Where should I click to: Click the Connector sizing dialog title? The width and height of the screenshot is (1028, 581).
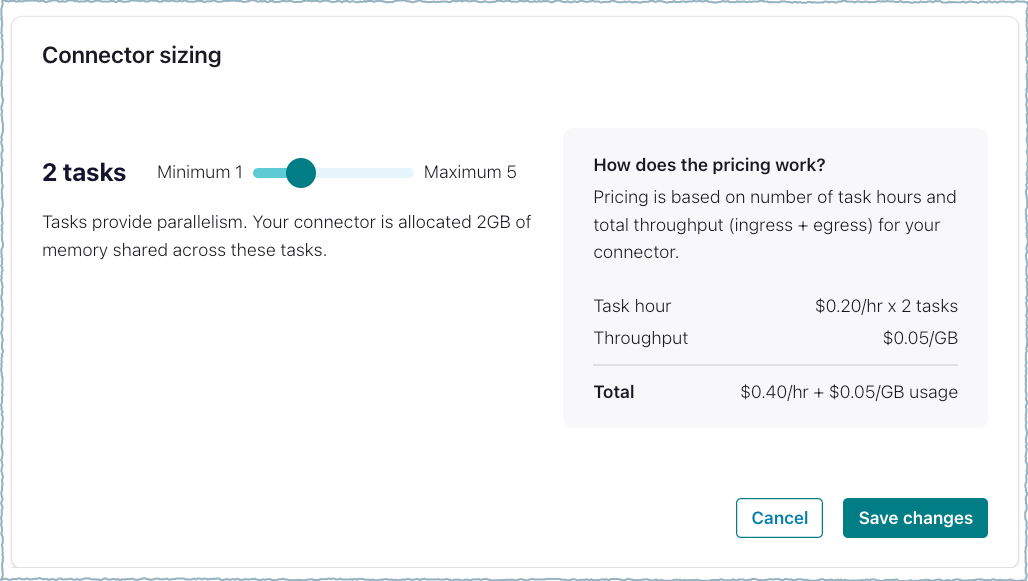pos(131,55)
